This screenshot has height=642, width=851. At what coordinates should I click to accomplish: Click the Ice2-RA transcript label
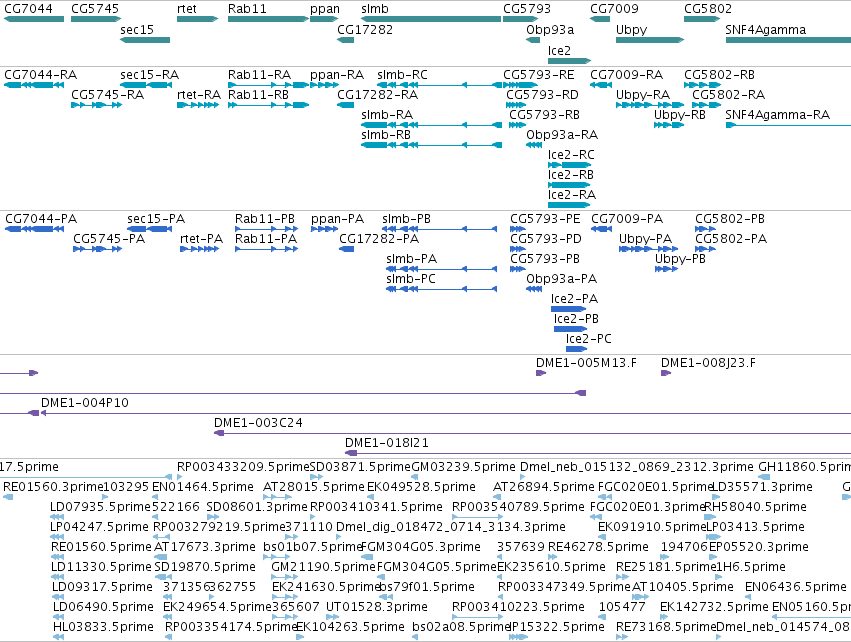tap(571, 194)
